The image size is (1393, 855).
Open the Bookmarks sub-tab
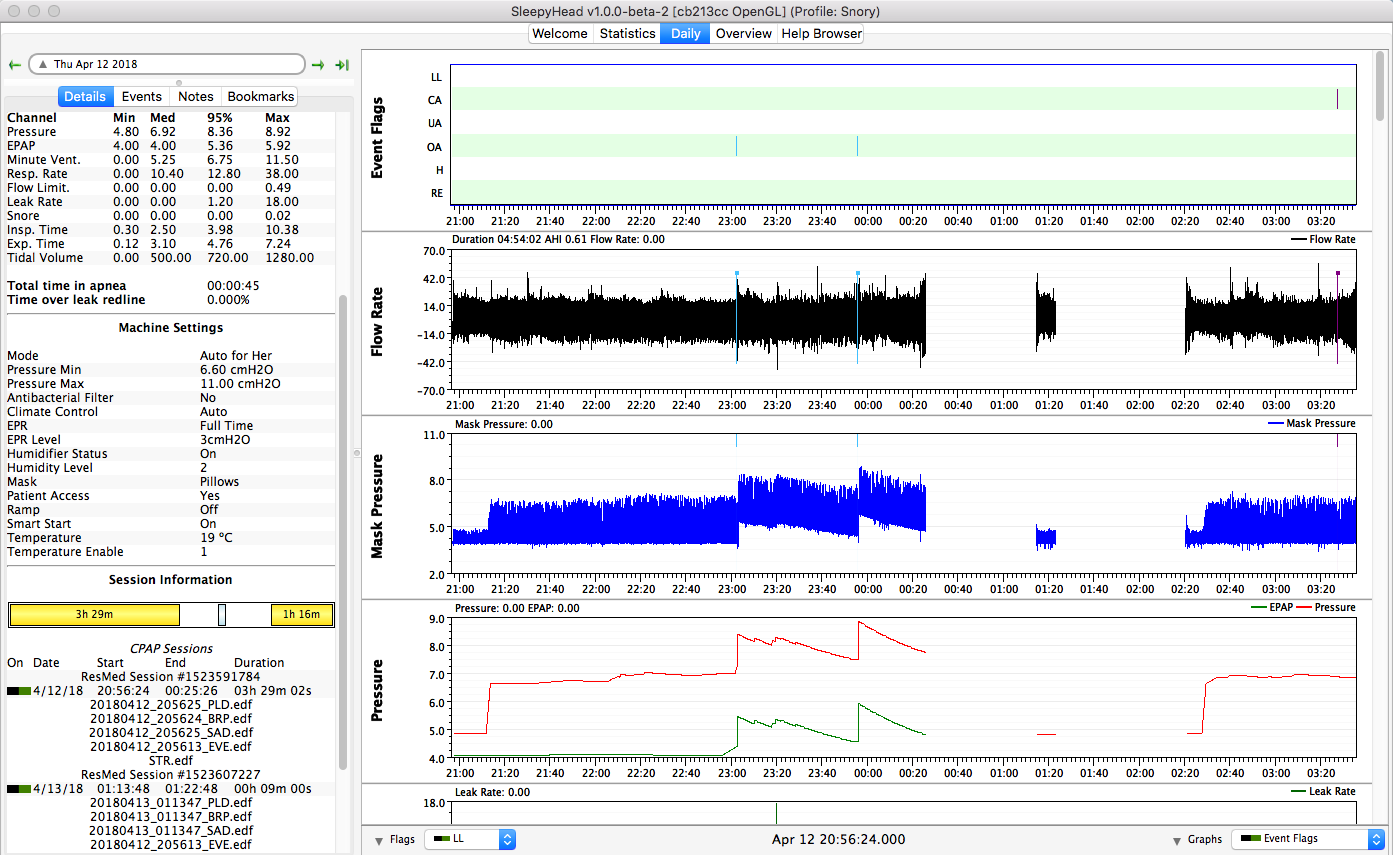261,97
